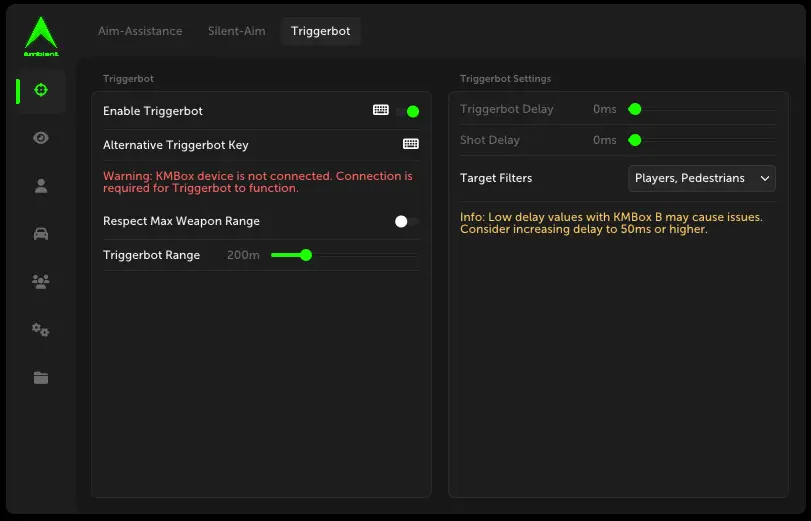811x521 pixels.
Task: Switch to the Aim-Assistance tab
Action: pos(140,31)
